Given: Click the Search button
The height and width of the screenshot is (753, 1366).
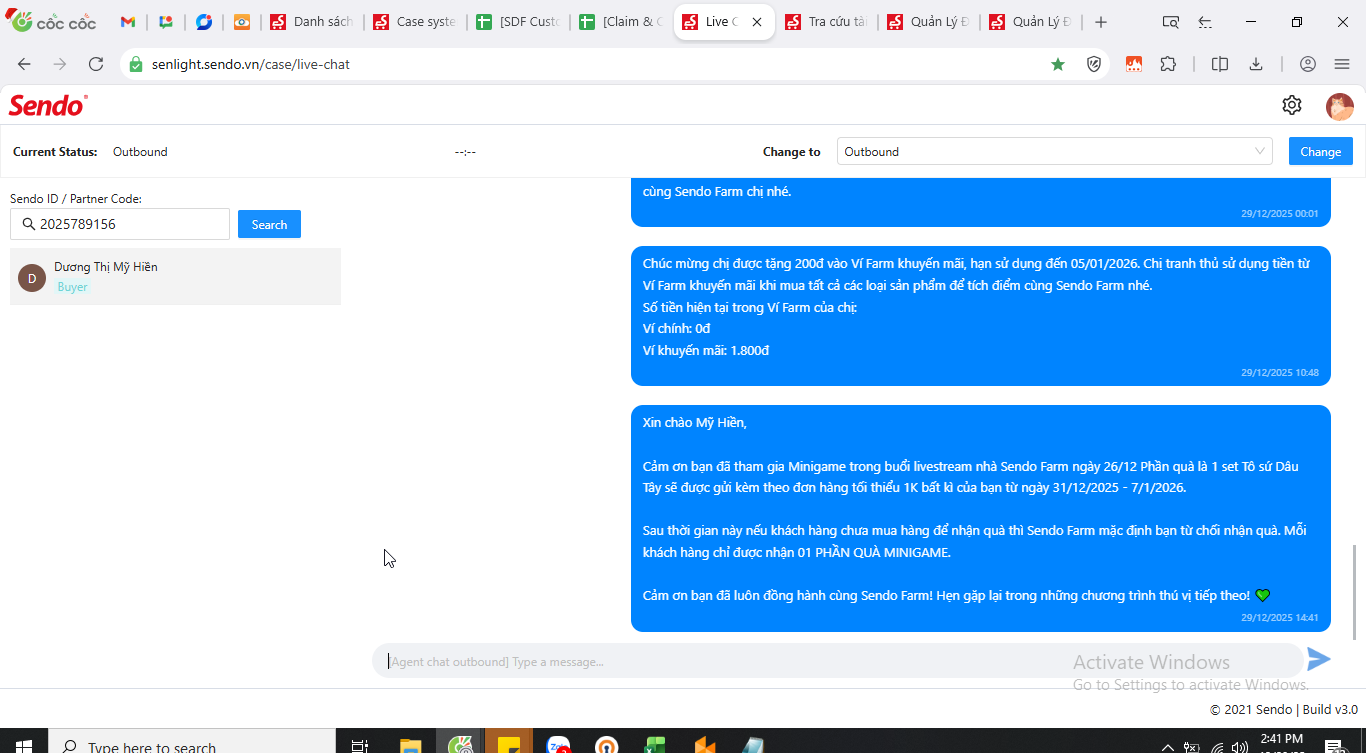Looking at the screenshot, I should [269, 224].
